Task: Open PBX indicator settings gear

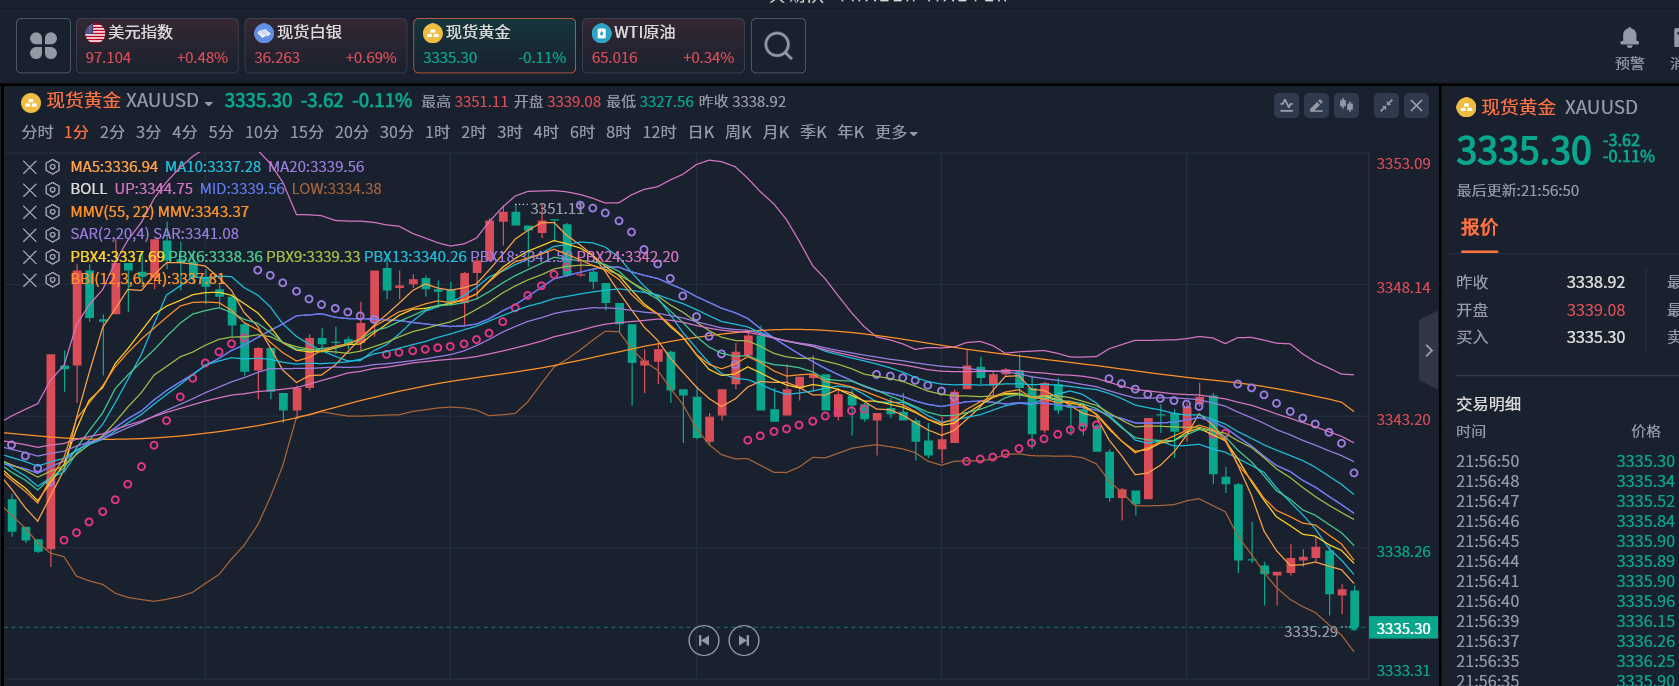Action: pyautogui.click(x=53, y=257)
